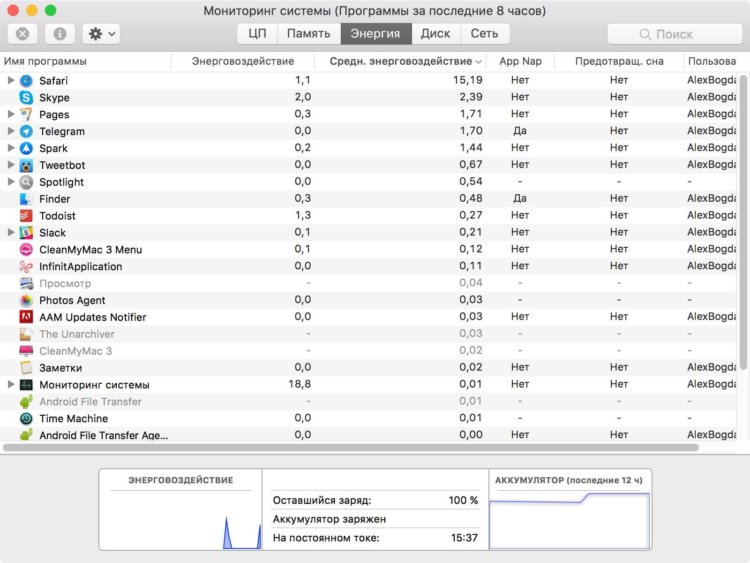
Task: Switch to the Диск tab
Action: (436, 33)
